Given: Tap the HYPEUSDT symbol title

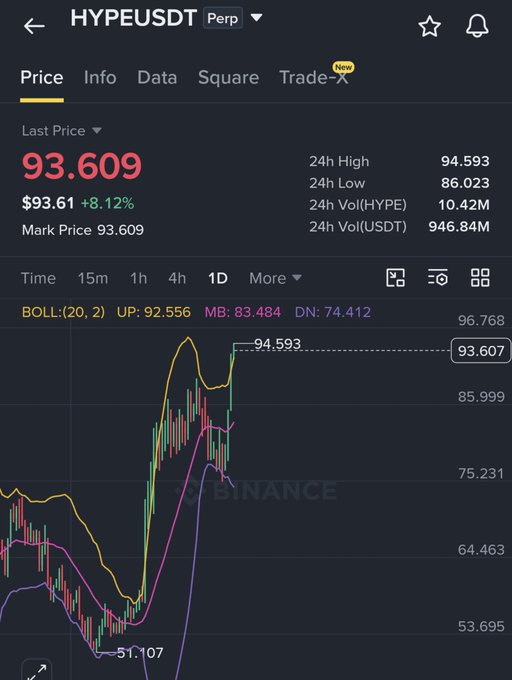Looking at the screenshot, I should coord(134,18).
